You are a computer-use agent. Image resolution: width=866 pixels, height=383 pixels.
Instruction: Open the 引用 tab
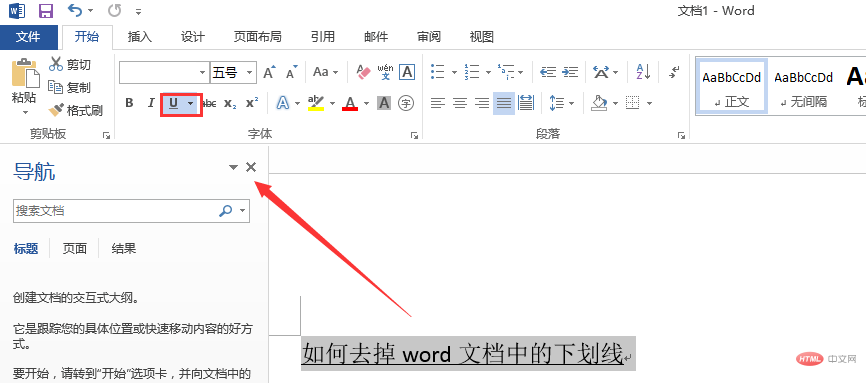click(x=323, y=37)
